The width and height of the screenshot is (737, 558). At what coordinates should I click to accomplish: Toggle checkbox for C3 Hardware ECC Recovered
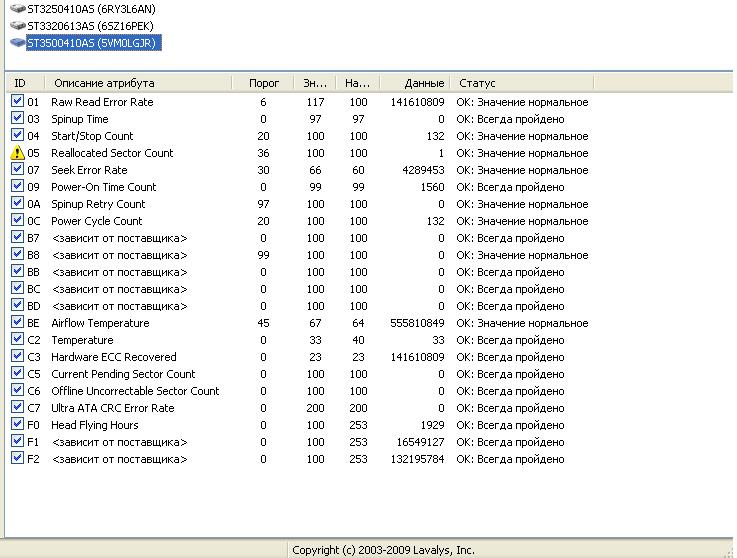coord(17,356)
